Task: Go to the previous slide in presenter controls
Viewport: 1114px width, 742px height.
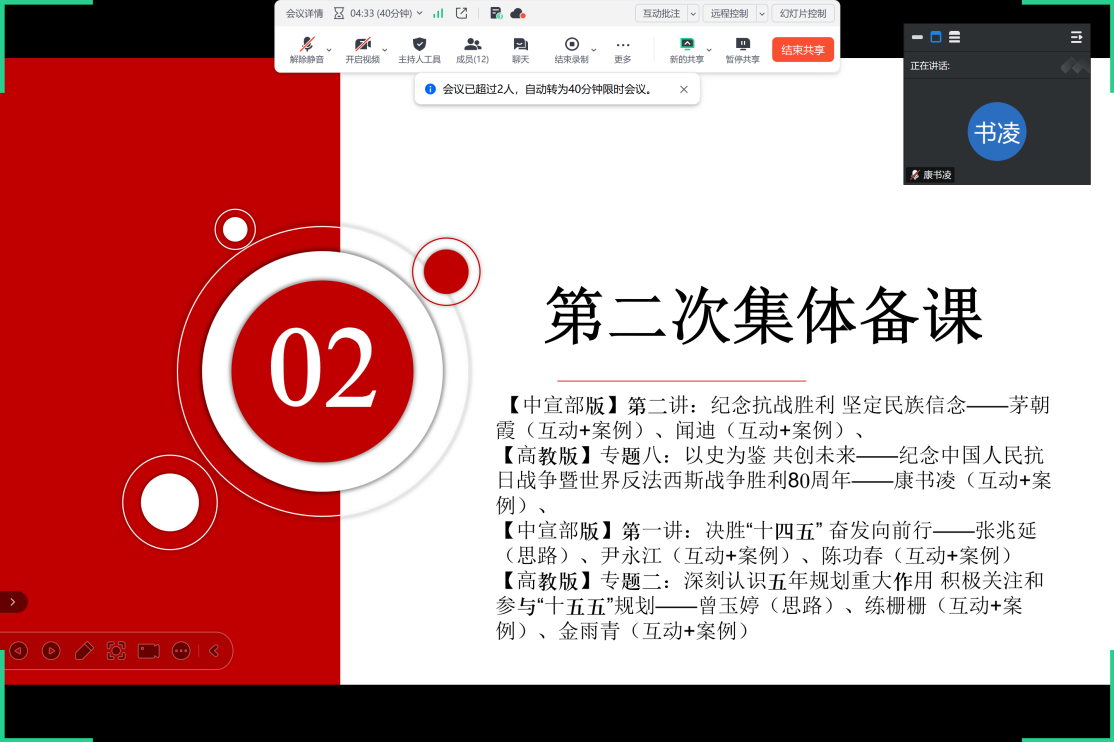Action: (x=18, y=651)
